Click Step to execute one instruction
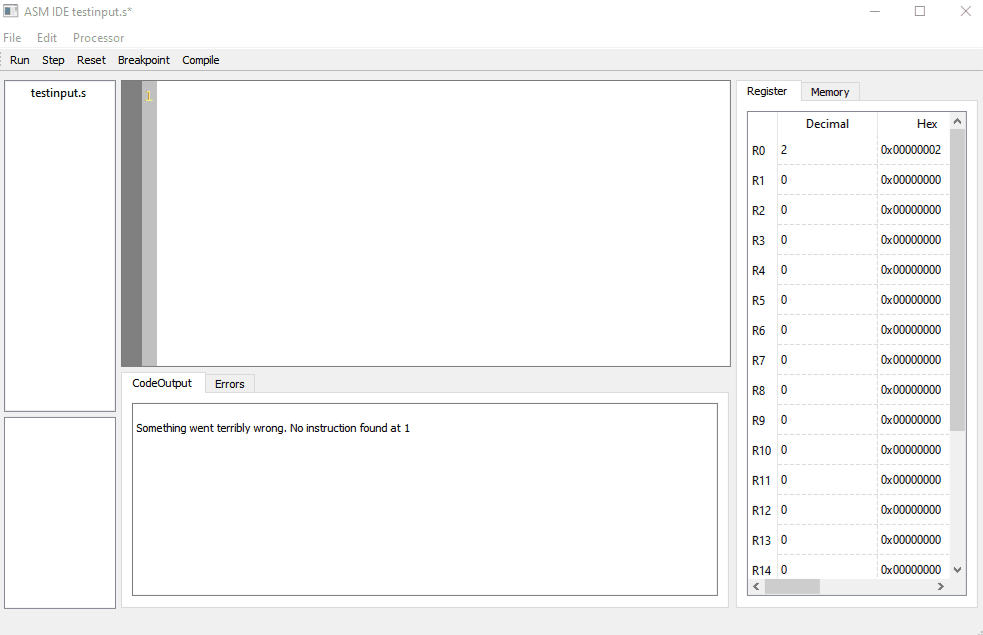983x635 pixels. pyautogui.click(x=53, y=60)
